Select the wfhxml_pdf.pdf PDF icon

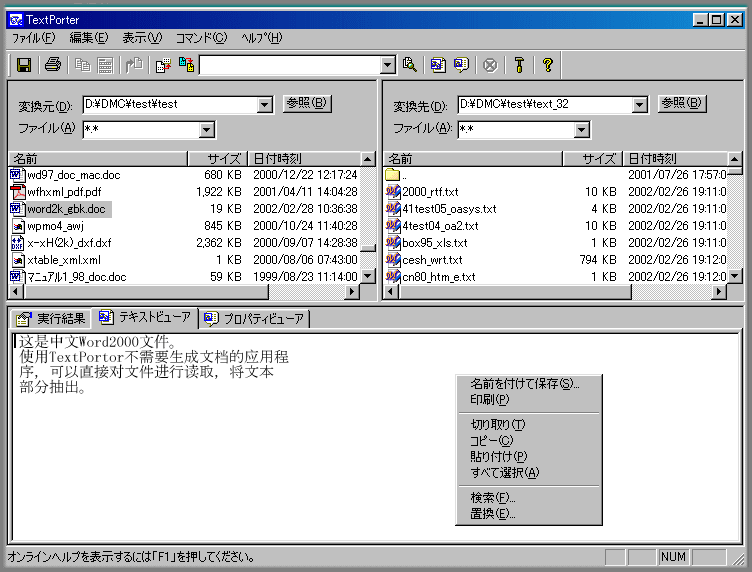[x=17, y=192]
